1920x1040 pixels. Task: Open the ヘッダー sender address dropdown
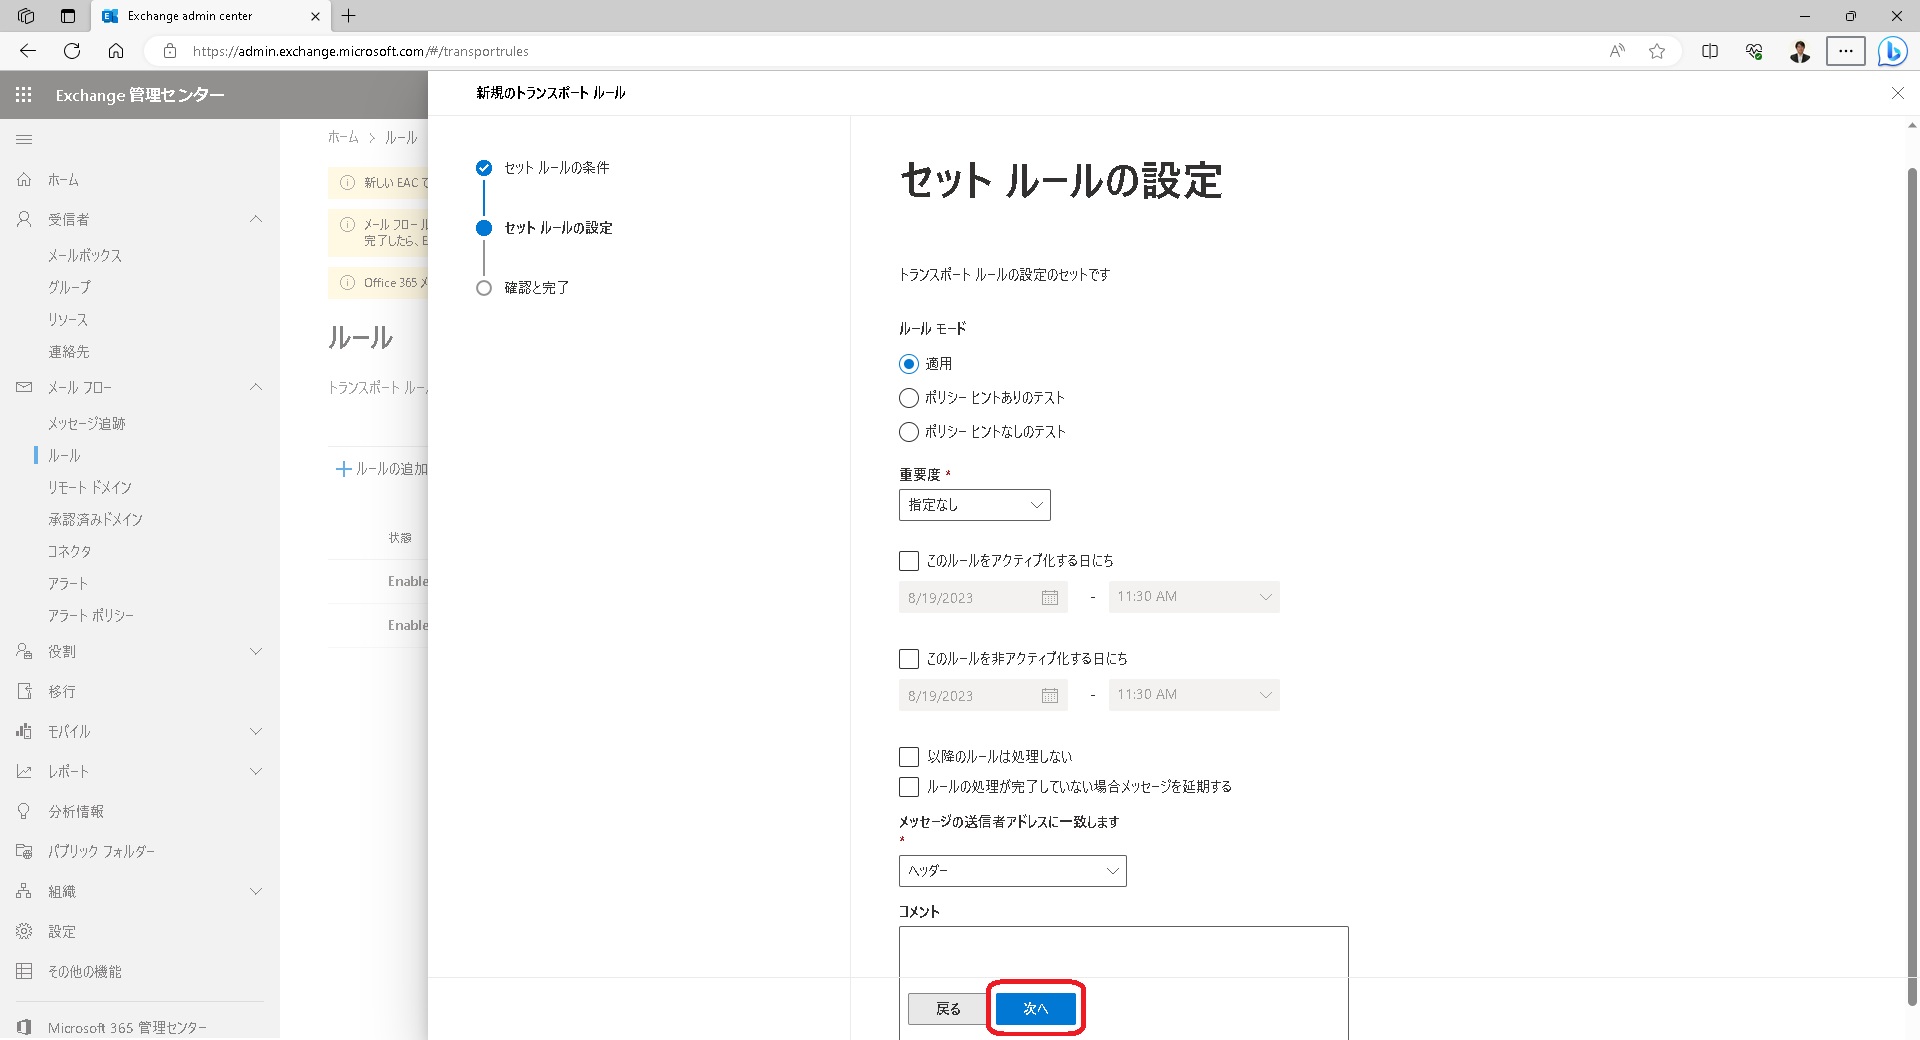point(1012,871)
